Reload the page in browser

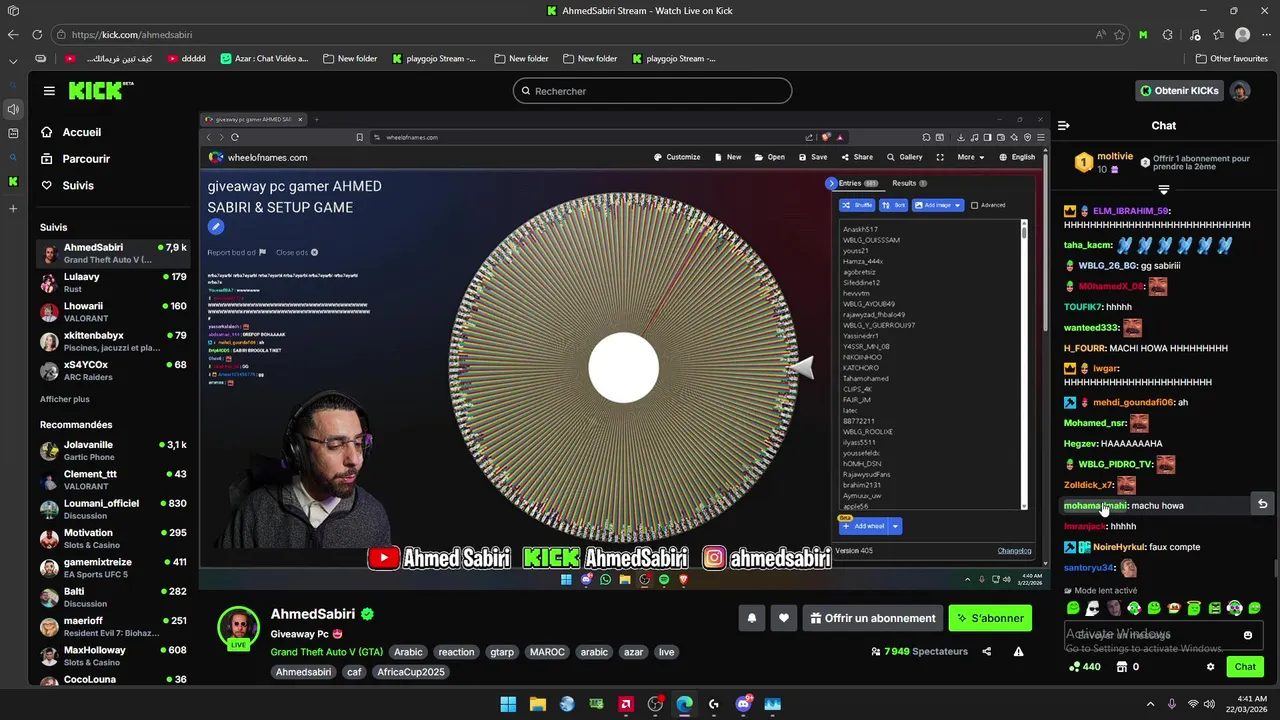pos(38,34)
